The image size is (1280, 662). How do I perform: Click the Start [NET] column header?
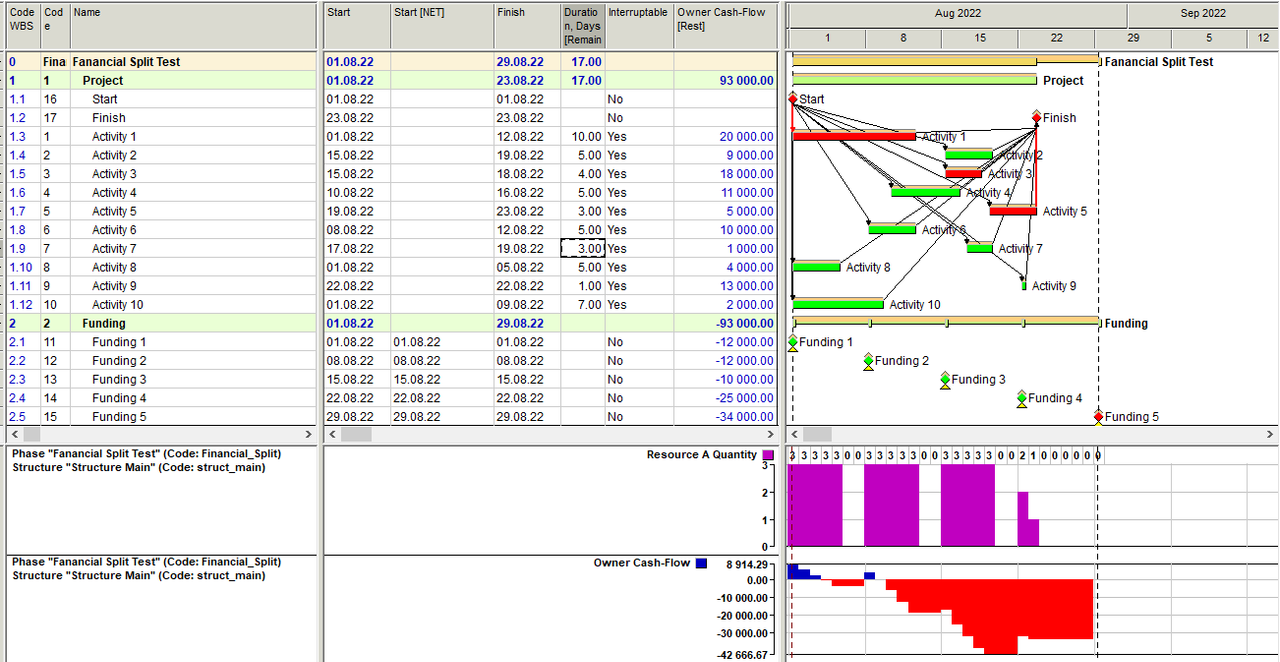pyautogui.click(x=441, y=26)
